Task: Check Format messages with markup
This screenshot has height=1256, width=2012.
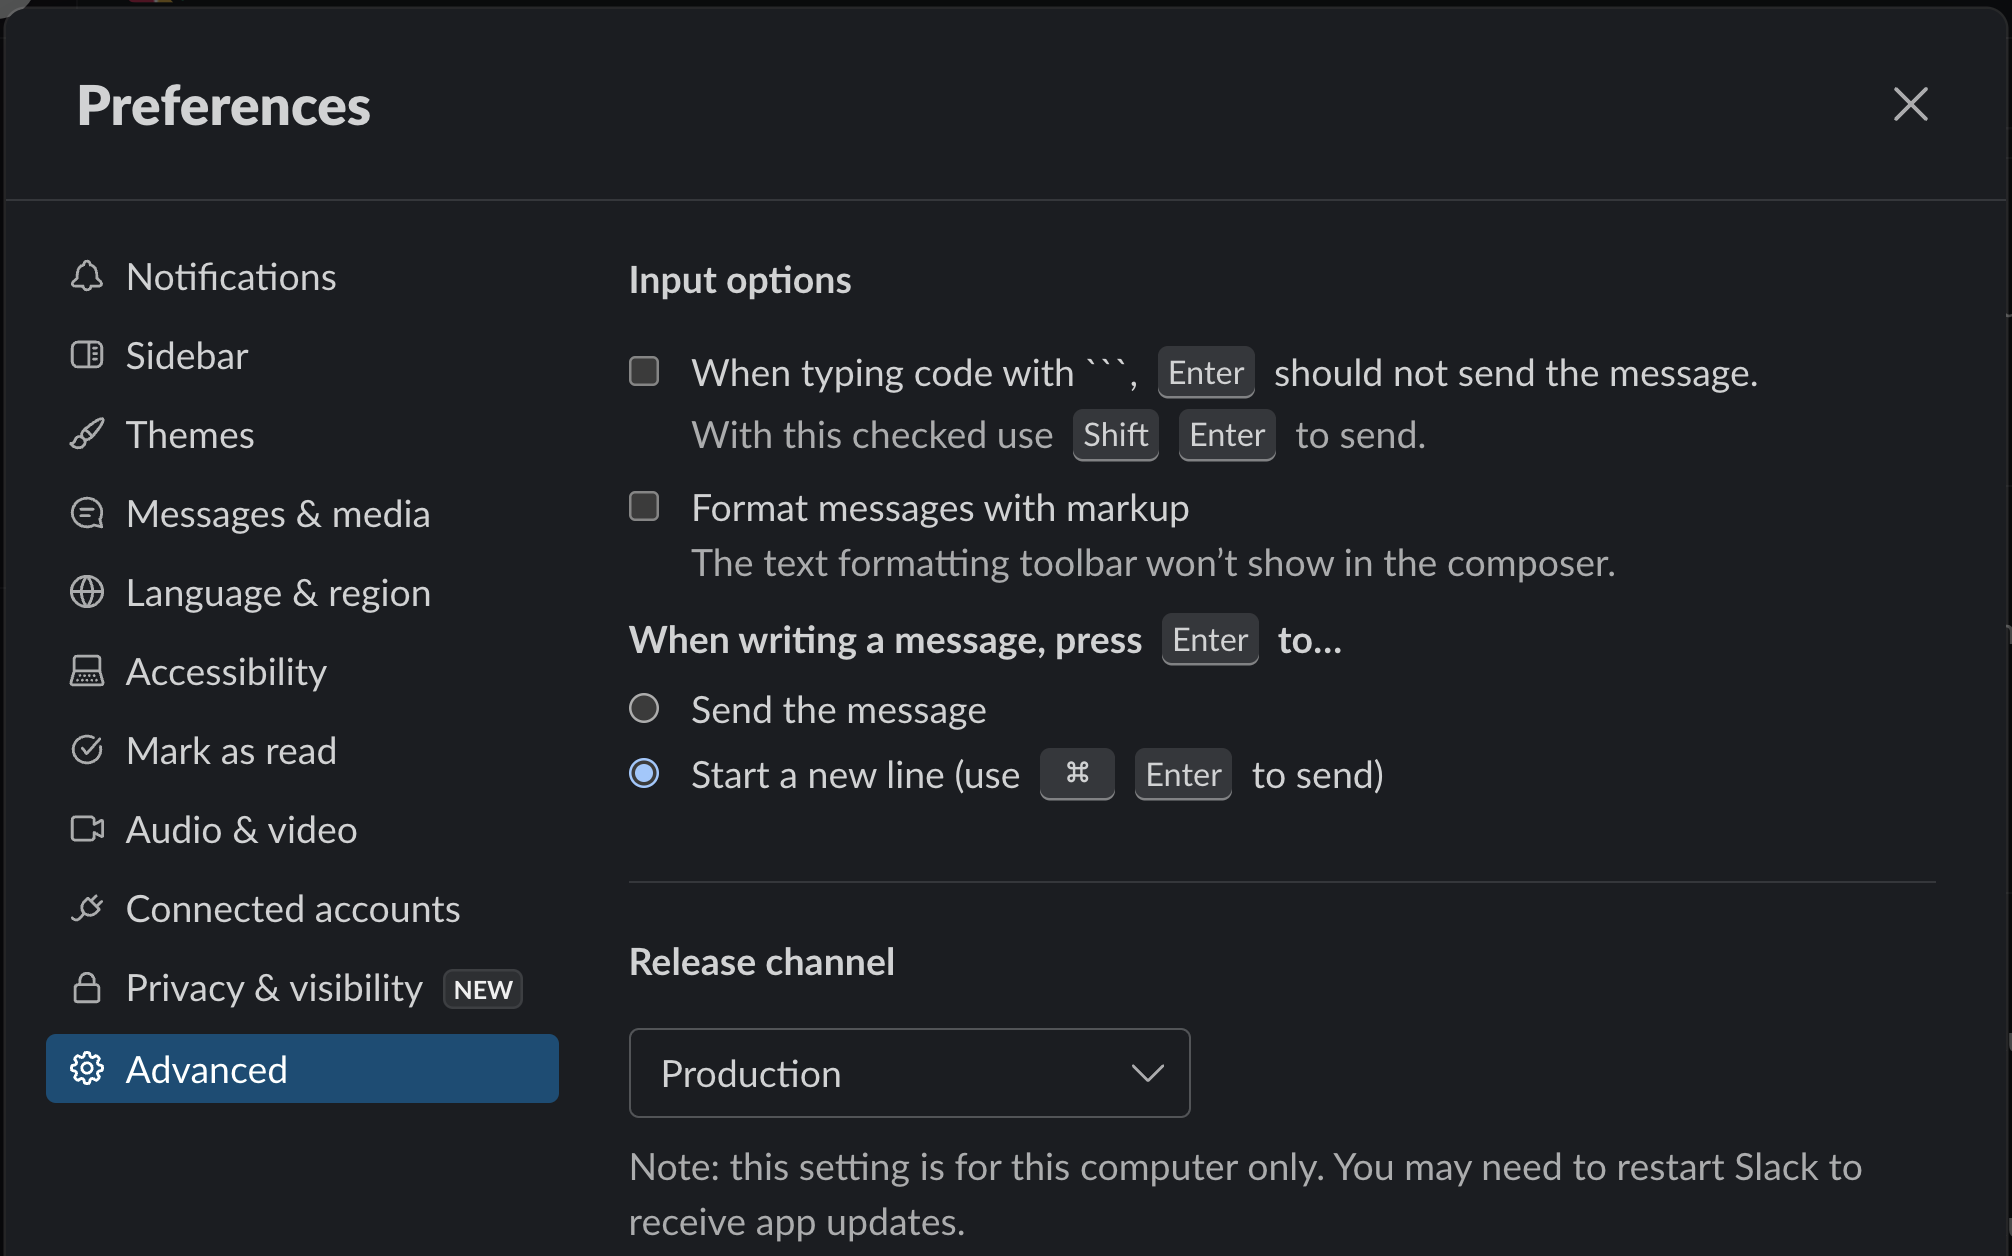Action: (x=644, y=506)
